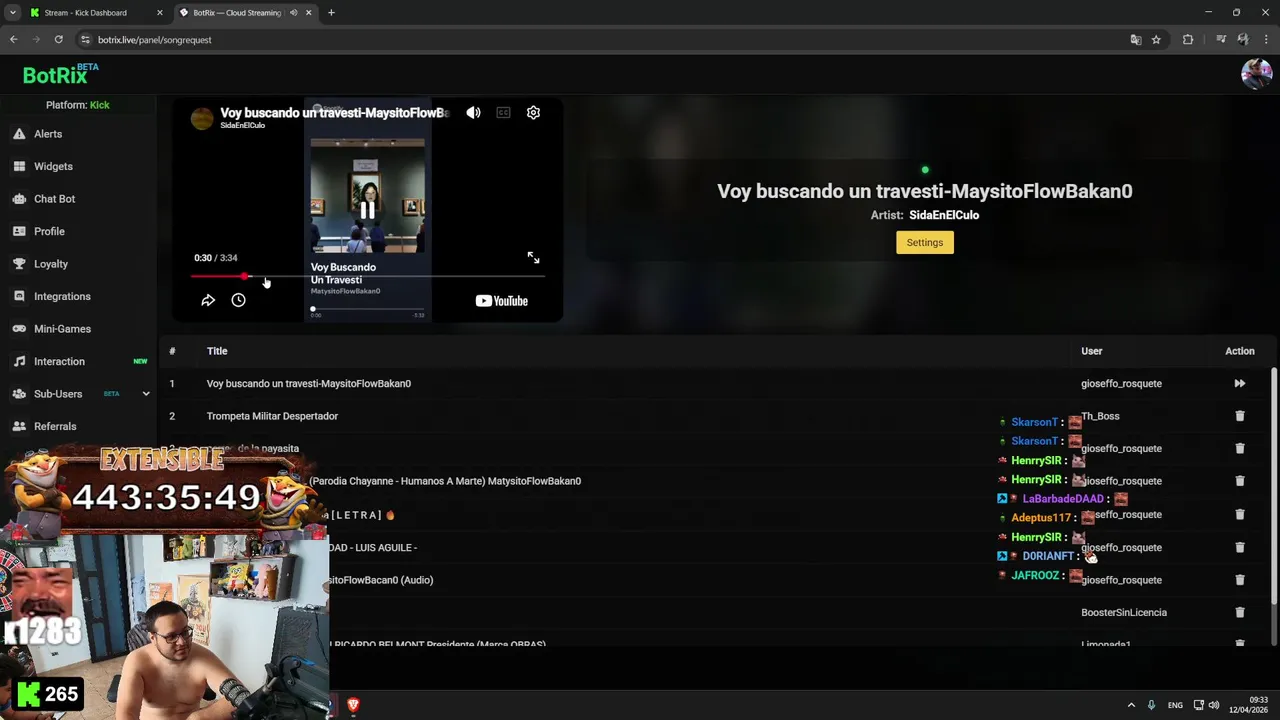Open the Chat Bot sidebar section
The height and width of the screenshot is (720, 1280).
(x=54, y=199)
